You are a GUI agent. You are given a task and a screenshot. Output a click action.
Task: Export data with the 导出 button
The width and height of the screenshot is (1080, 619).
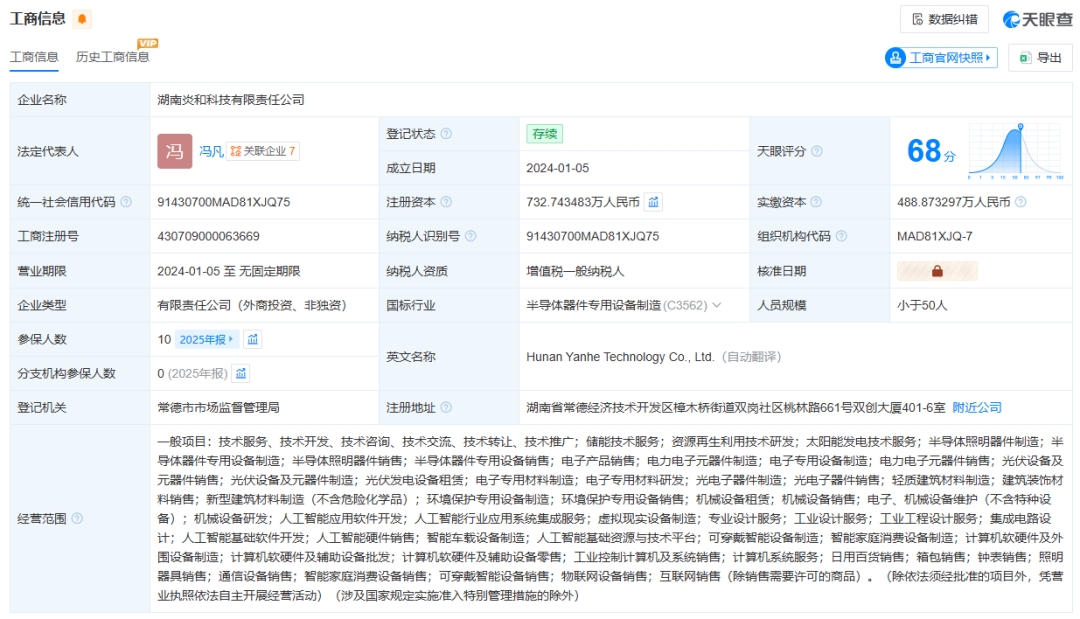[1041, 58]
